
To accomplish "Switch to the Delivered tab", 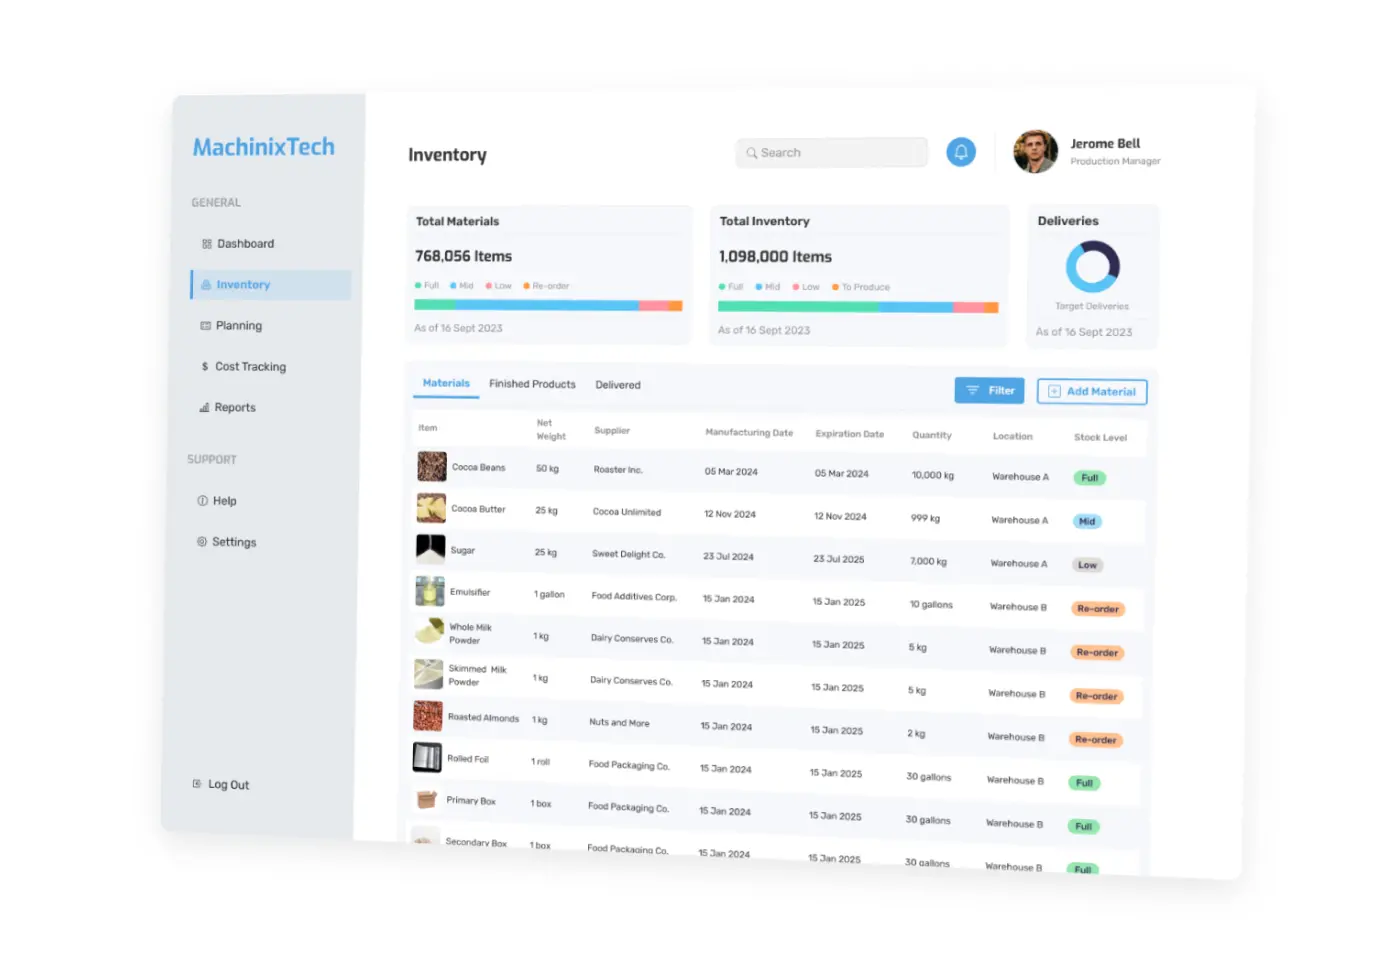I will point(618,385).
